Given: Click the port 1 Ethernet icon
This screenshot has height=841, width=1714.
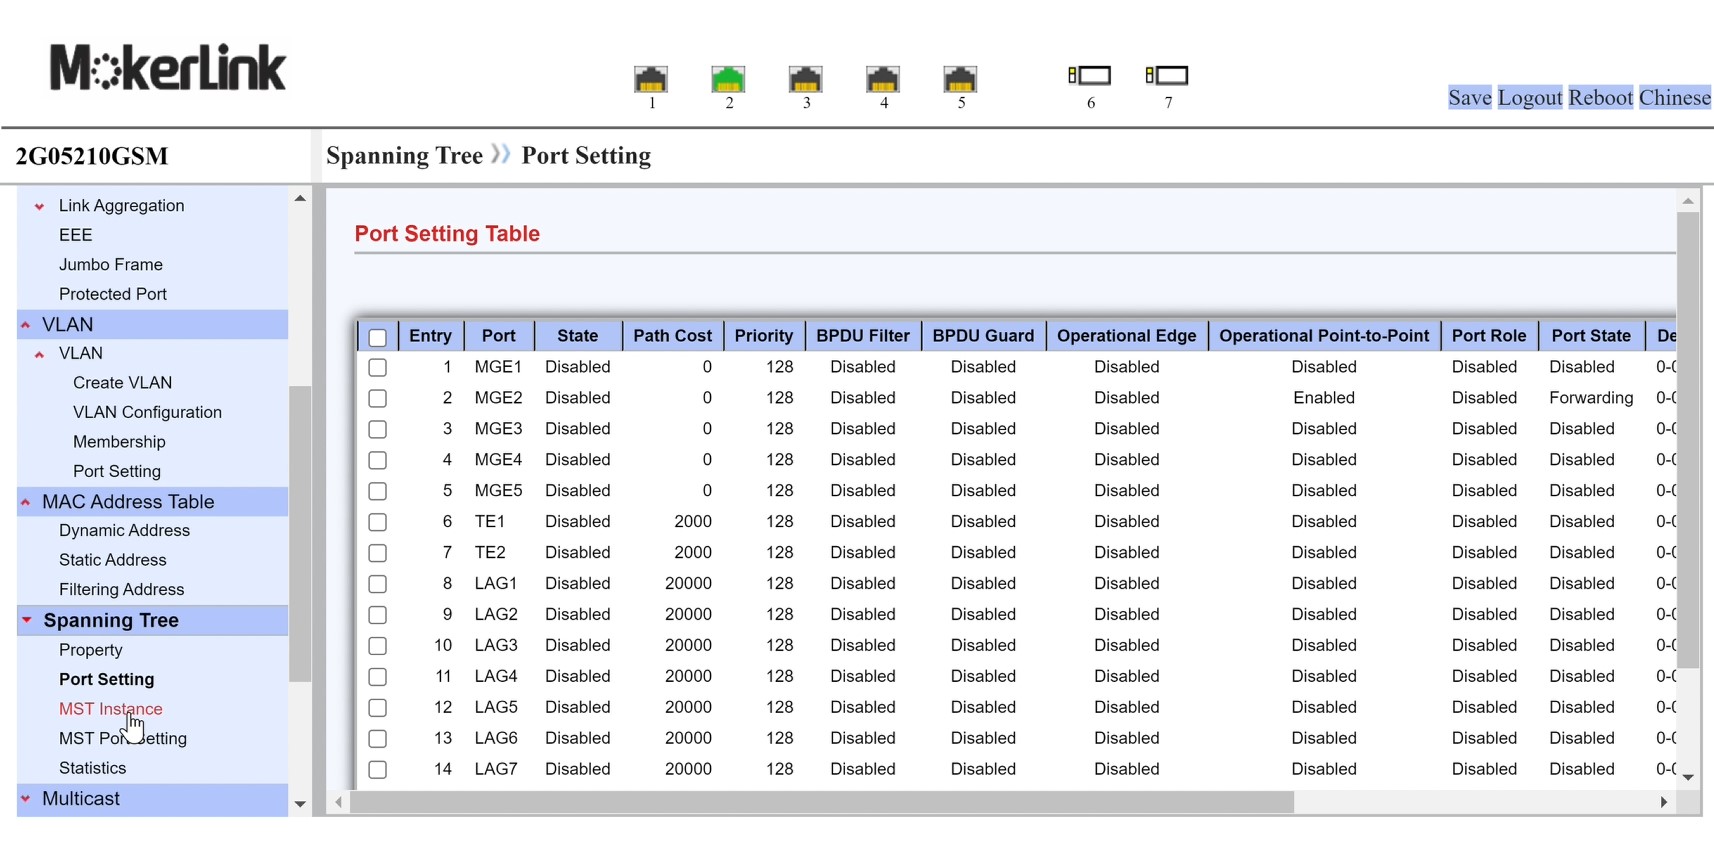Looking at the screenshot, I should 651,79.
